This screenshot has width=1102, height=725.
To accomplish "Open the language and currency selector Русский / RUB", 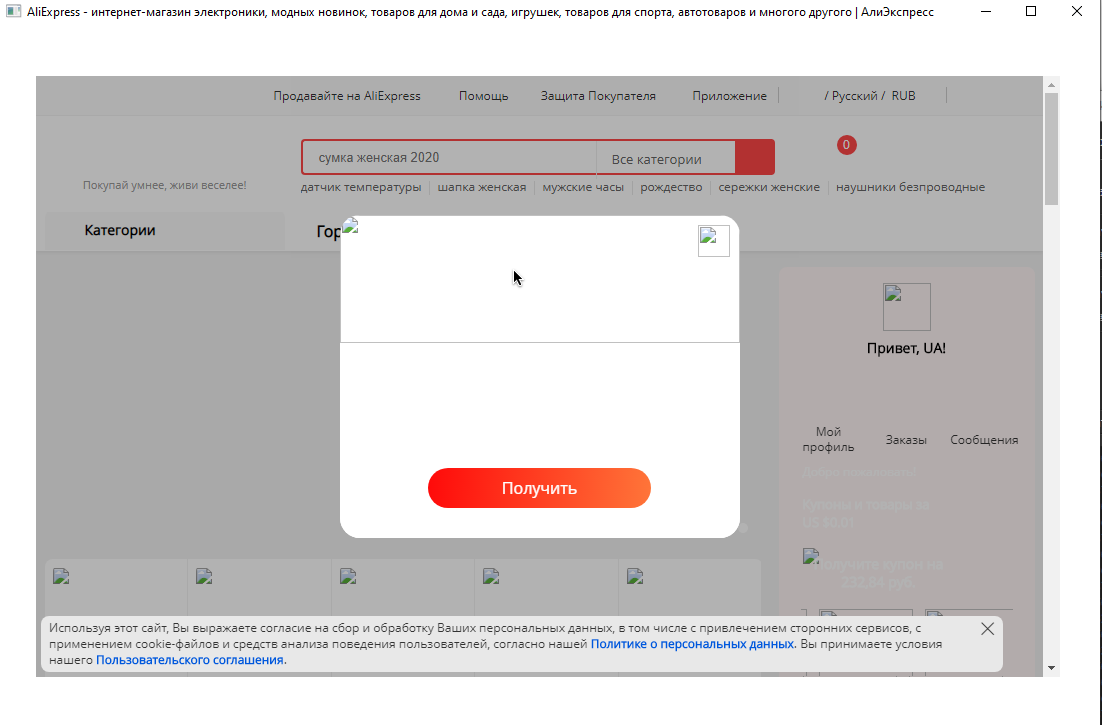I will tap(869, 96).
